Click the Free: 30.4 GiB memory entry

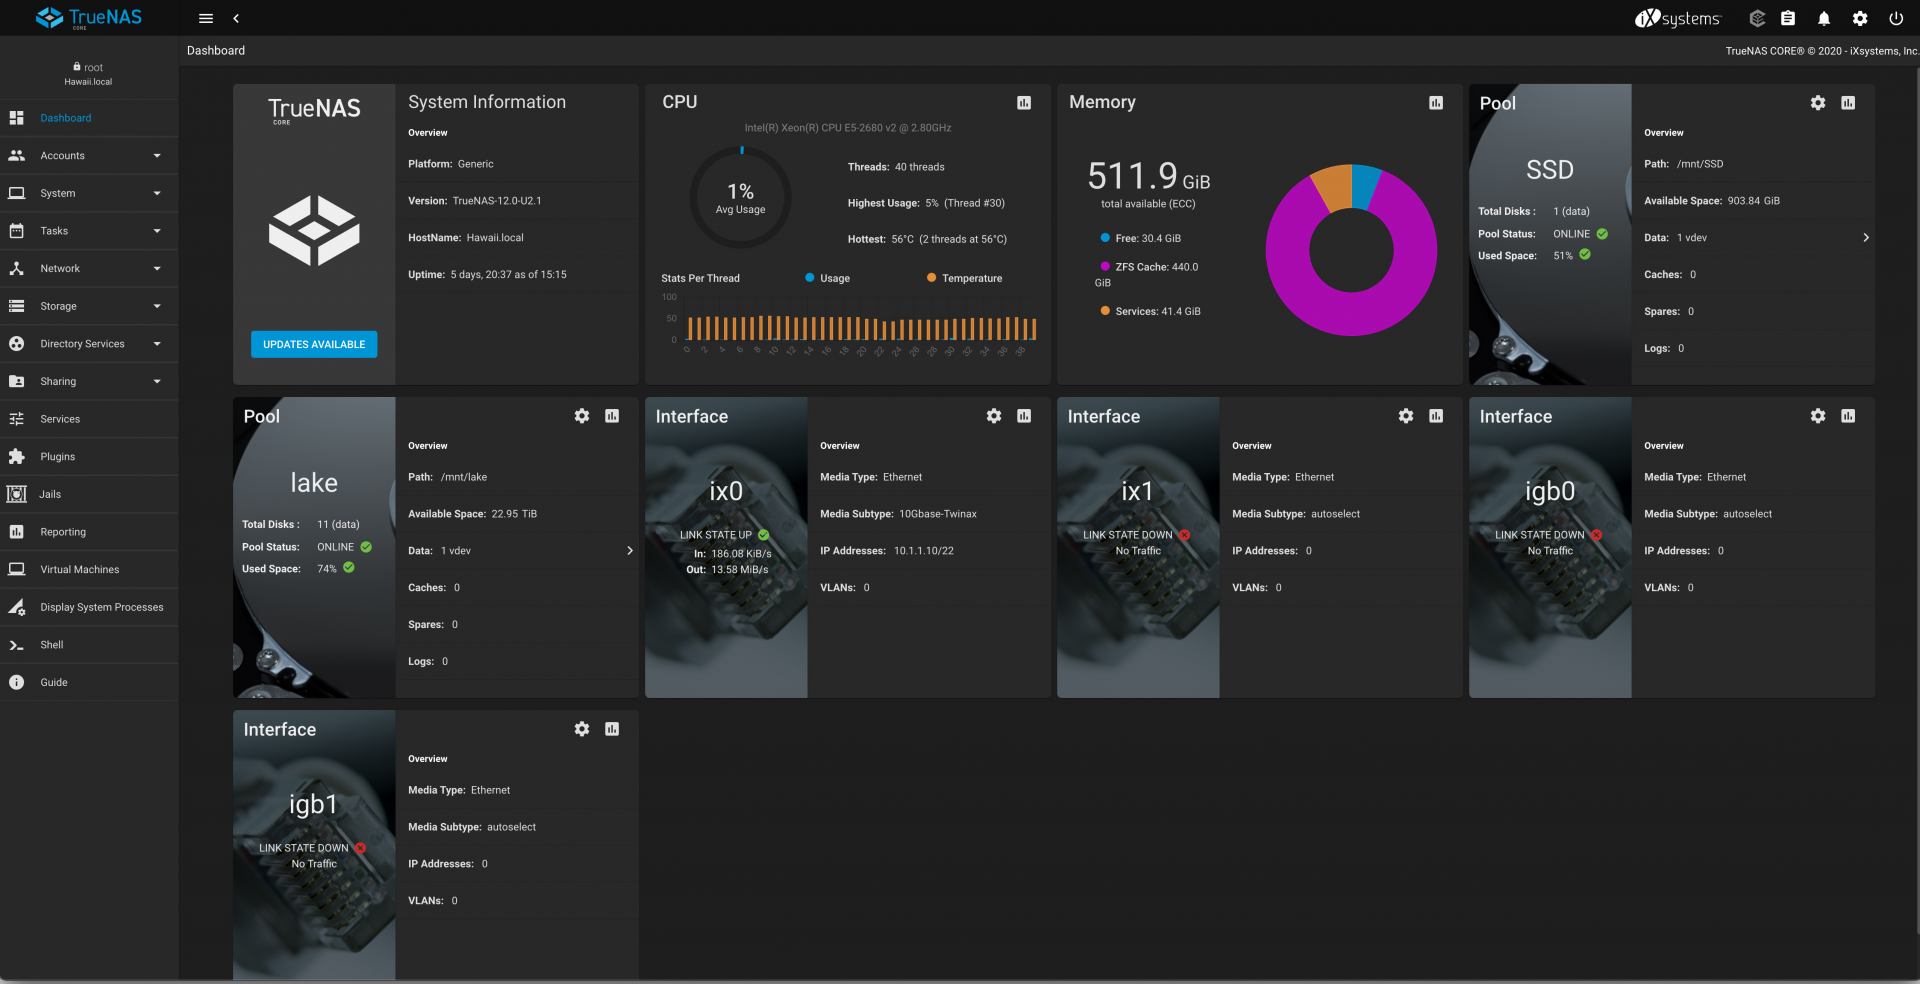1141,238
